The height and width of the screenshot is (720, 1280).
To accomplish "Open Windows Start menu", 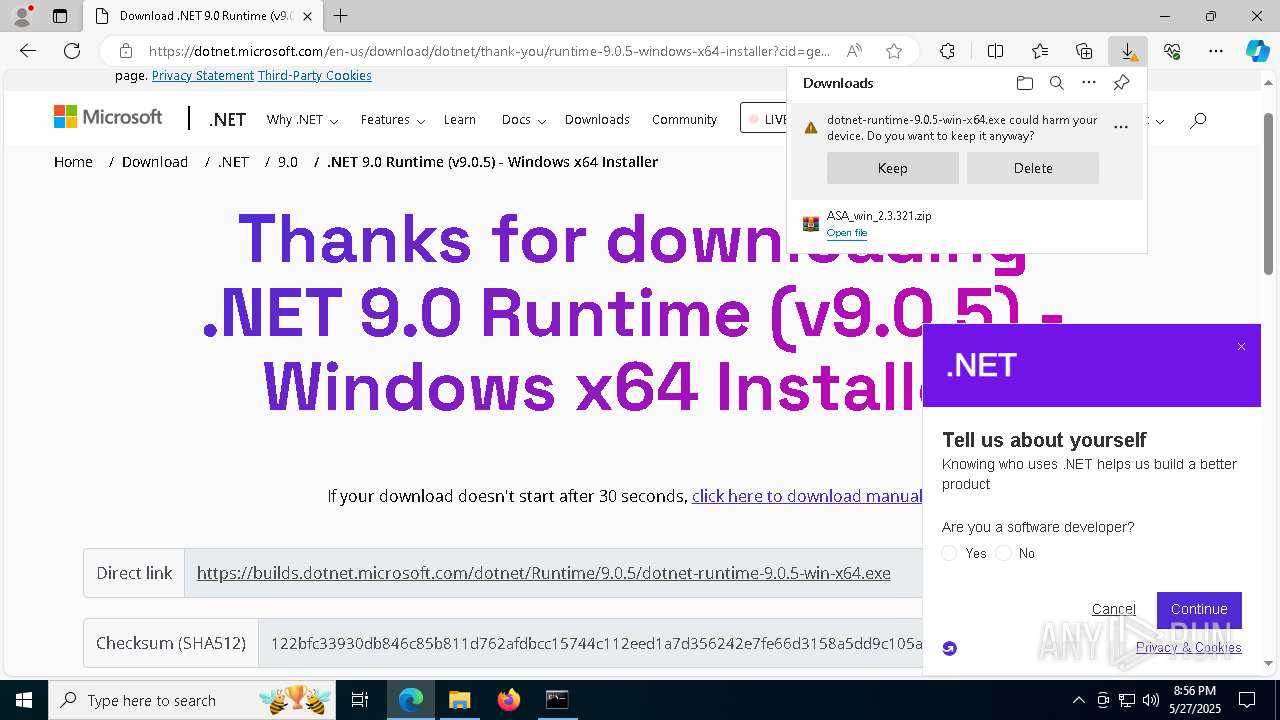I will click(24, 700).
